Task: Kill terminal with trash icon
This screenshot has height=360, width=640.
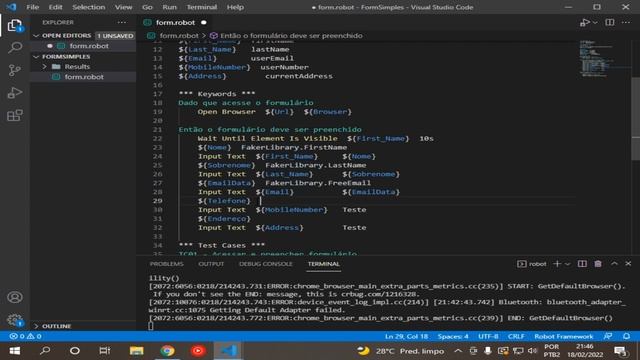Action: click(598, 264)
